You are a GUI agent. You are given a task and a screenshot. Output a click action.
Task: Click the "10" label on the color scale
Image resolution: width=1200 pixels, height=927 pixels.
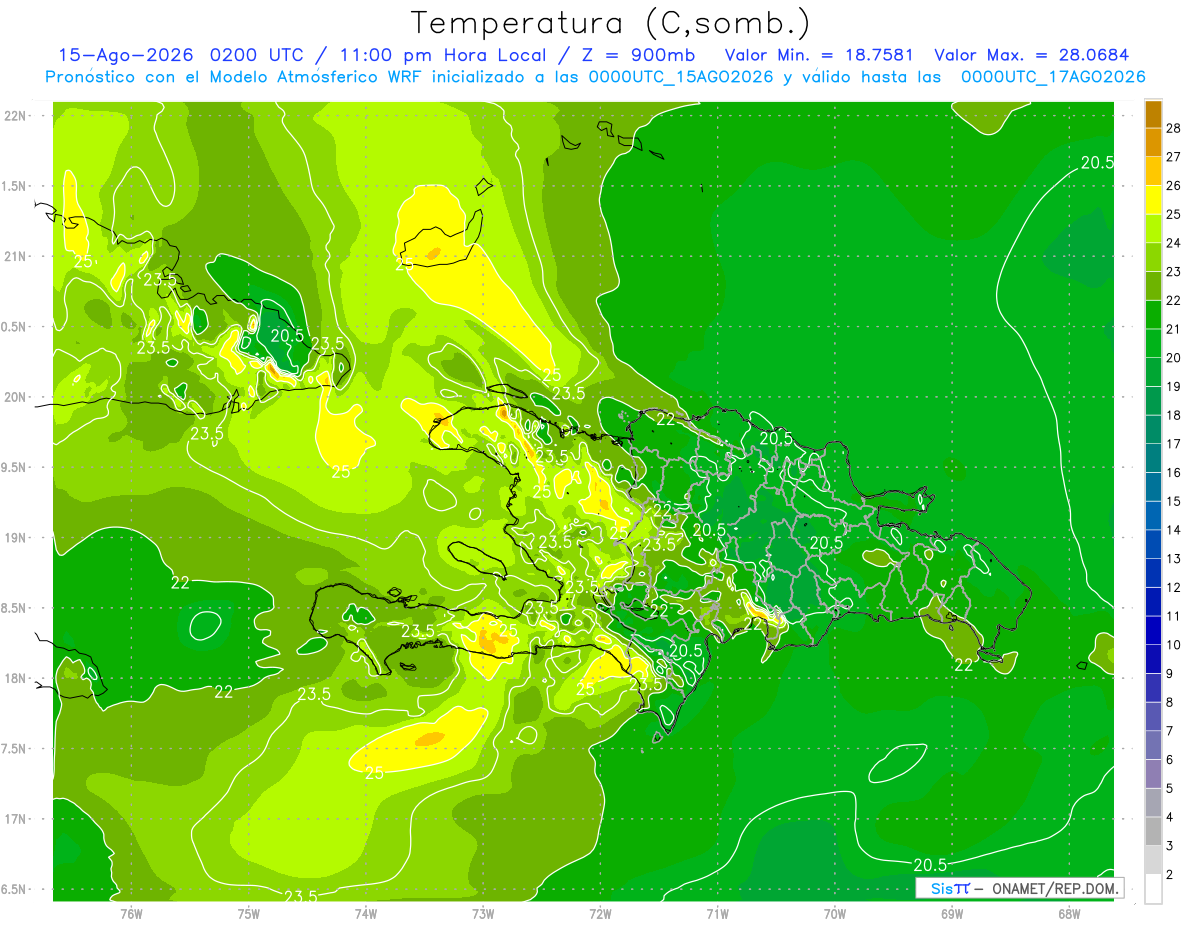coord(1174,644)
